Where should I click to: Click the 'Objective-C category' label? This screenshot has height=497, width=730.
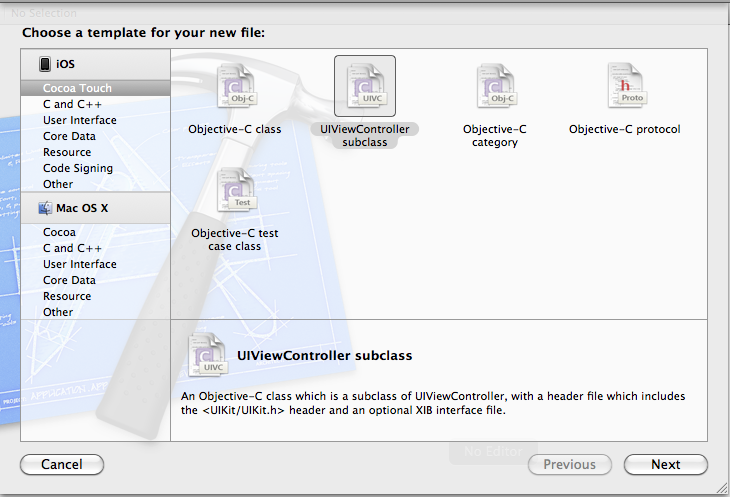494,135
